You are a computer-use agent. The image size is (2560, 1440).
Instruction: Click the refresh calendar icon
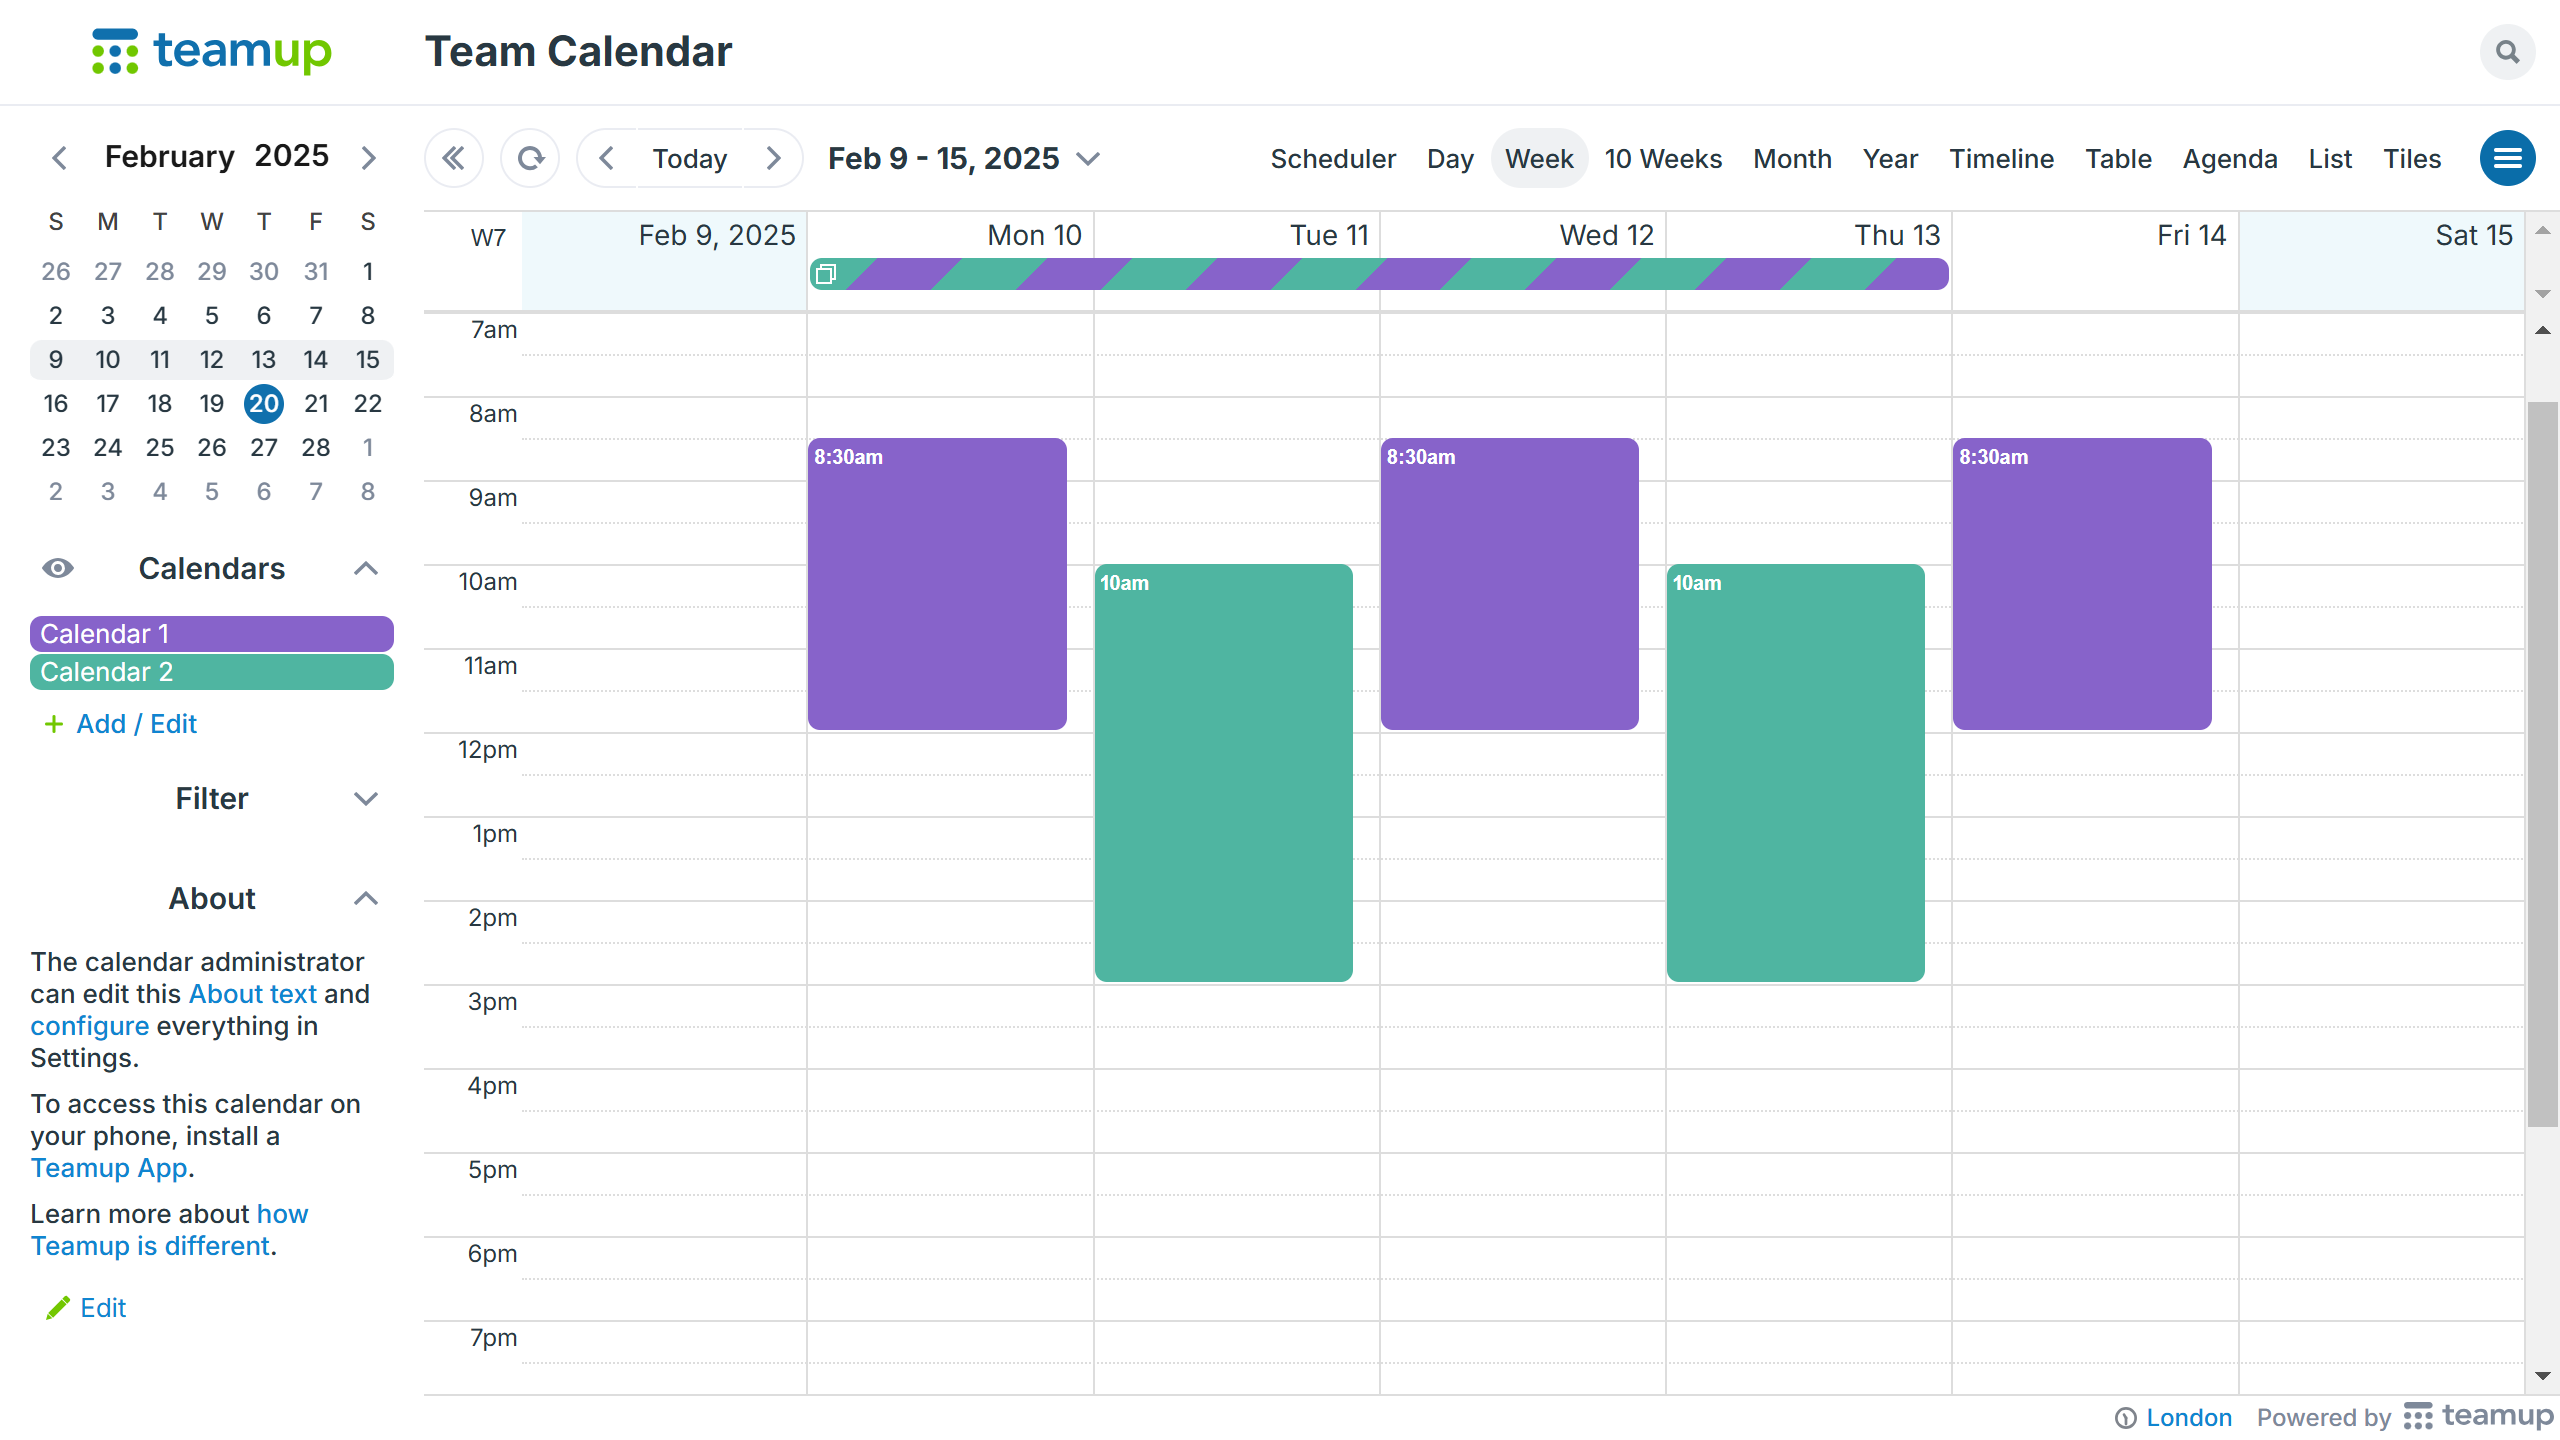(x=531, y=158)
